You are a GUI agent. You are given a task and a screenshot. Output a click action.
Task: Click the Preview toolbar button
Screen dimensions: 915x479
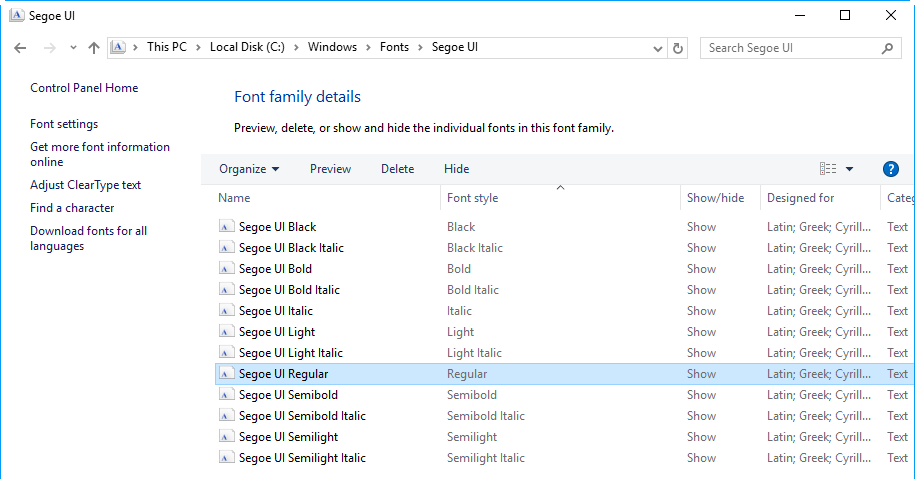[330, 169]
